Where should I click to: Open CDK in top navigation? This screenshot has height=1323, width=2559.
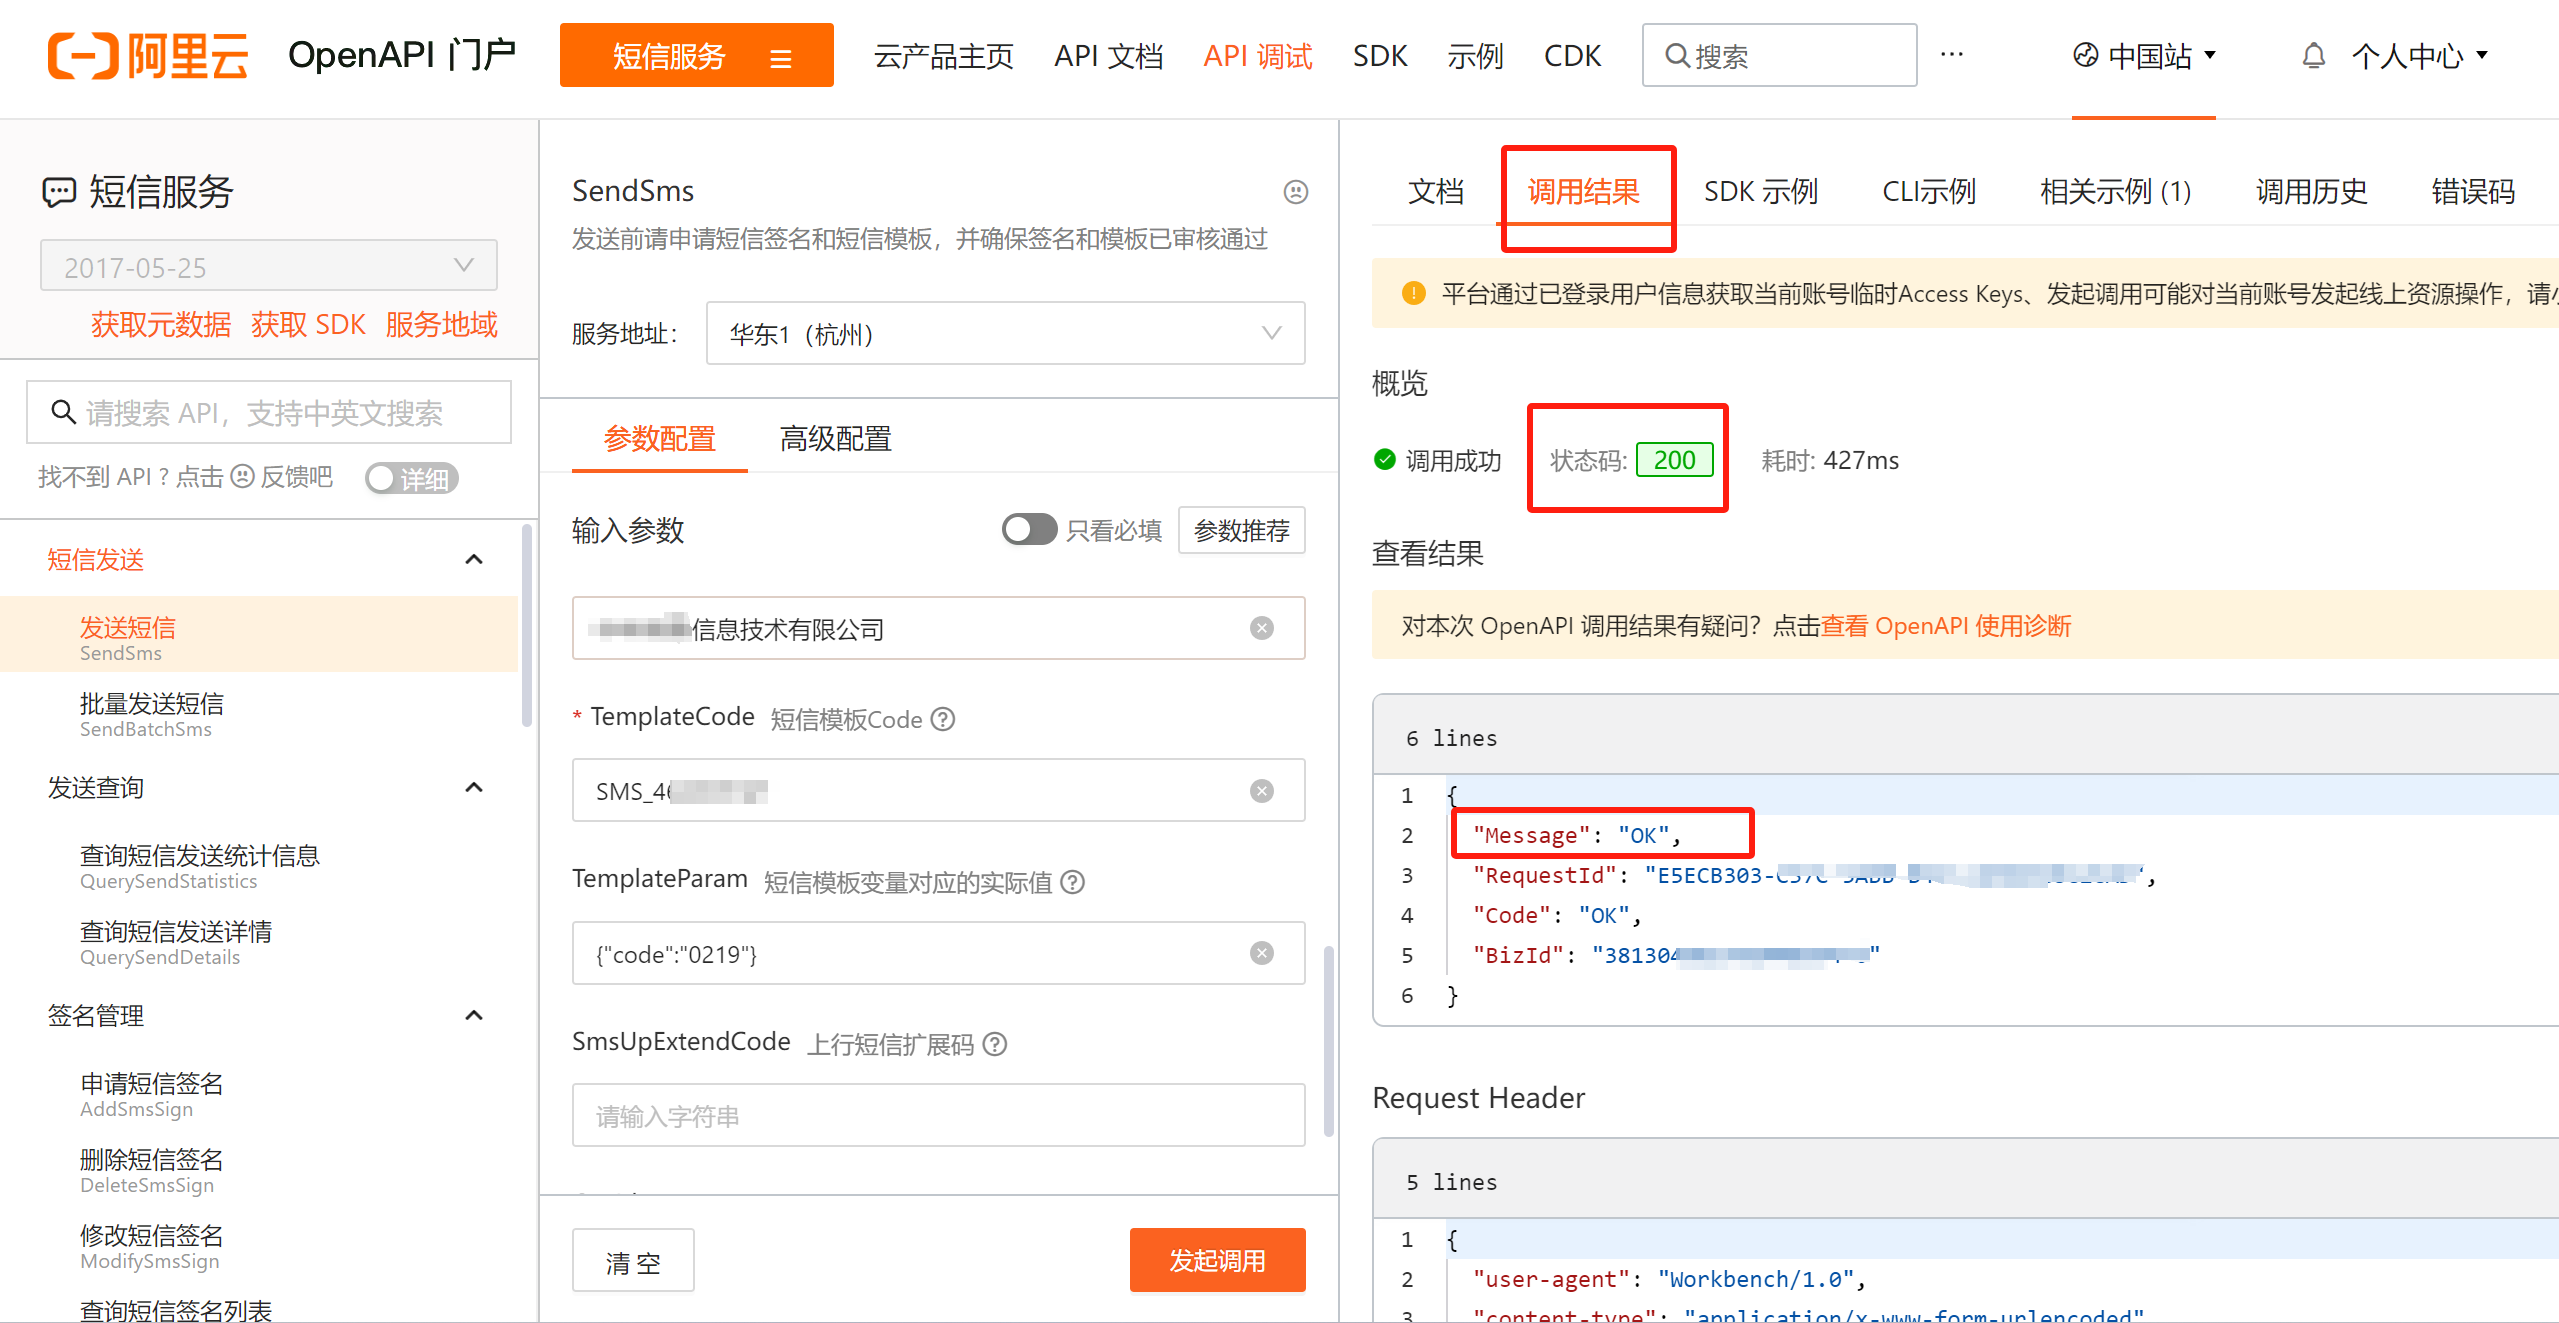pyautogui.click(x=1572, y=56)
